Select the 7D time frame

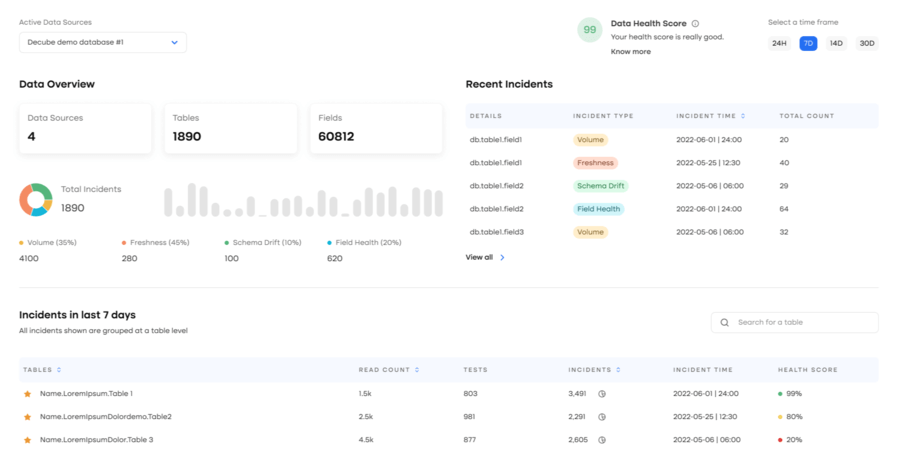(808, 44)
